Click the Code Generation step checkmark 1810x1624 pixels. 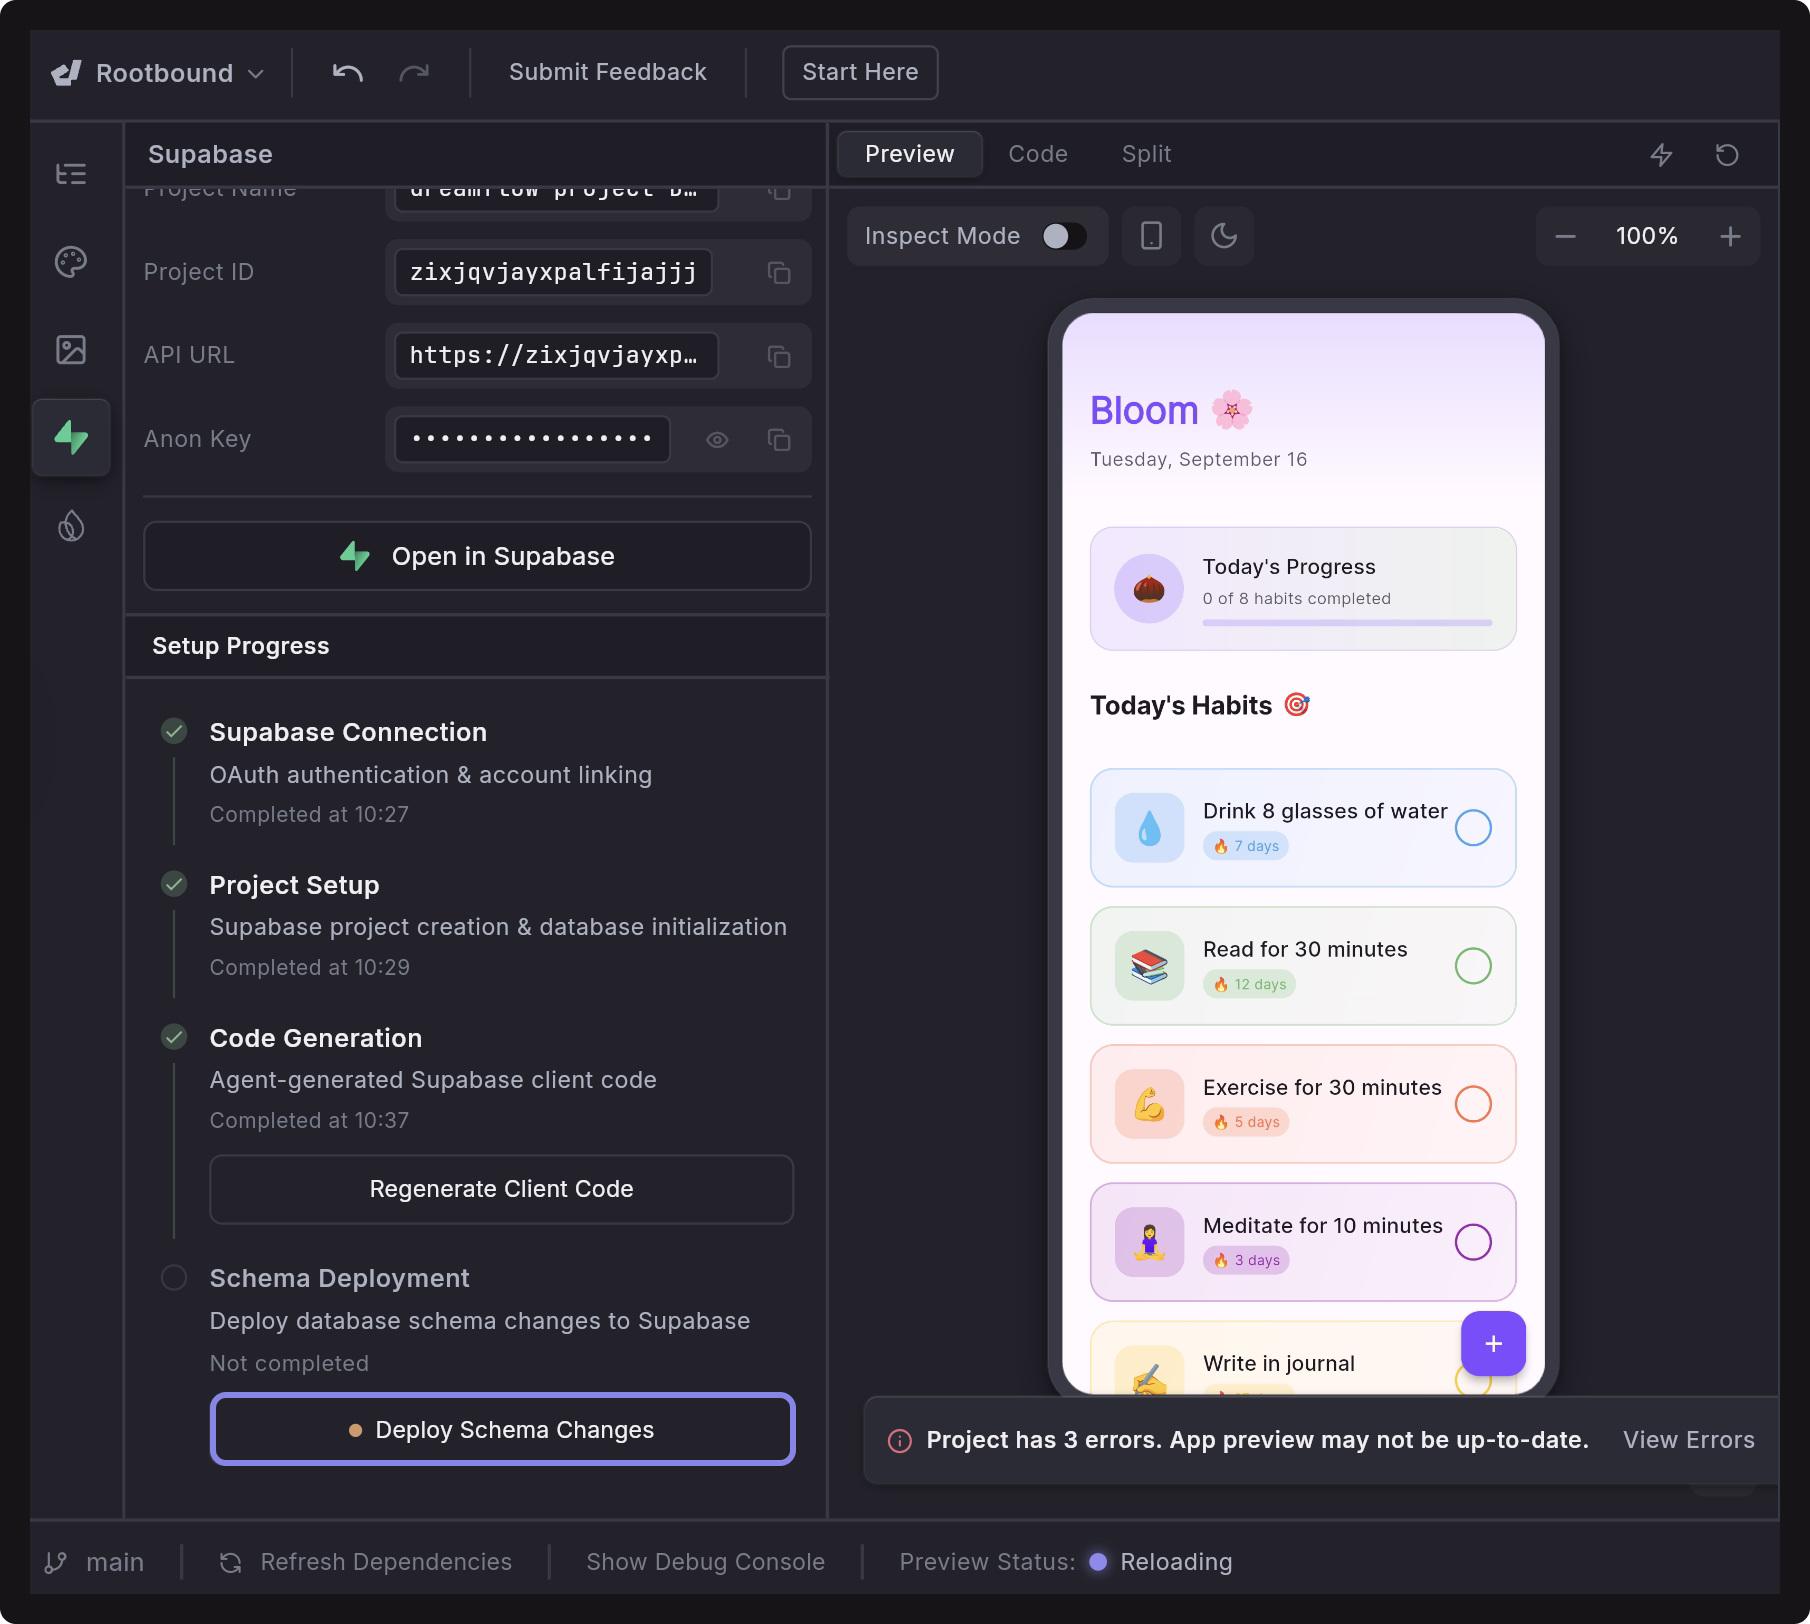[174, 1037]
